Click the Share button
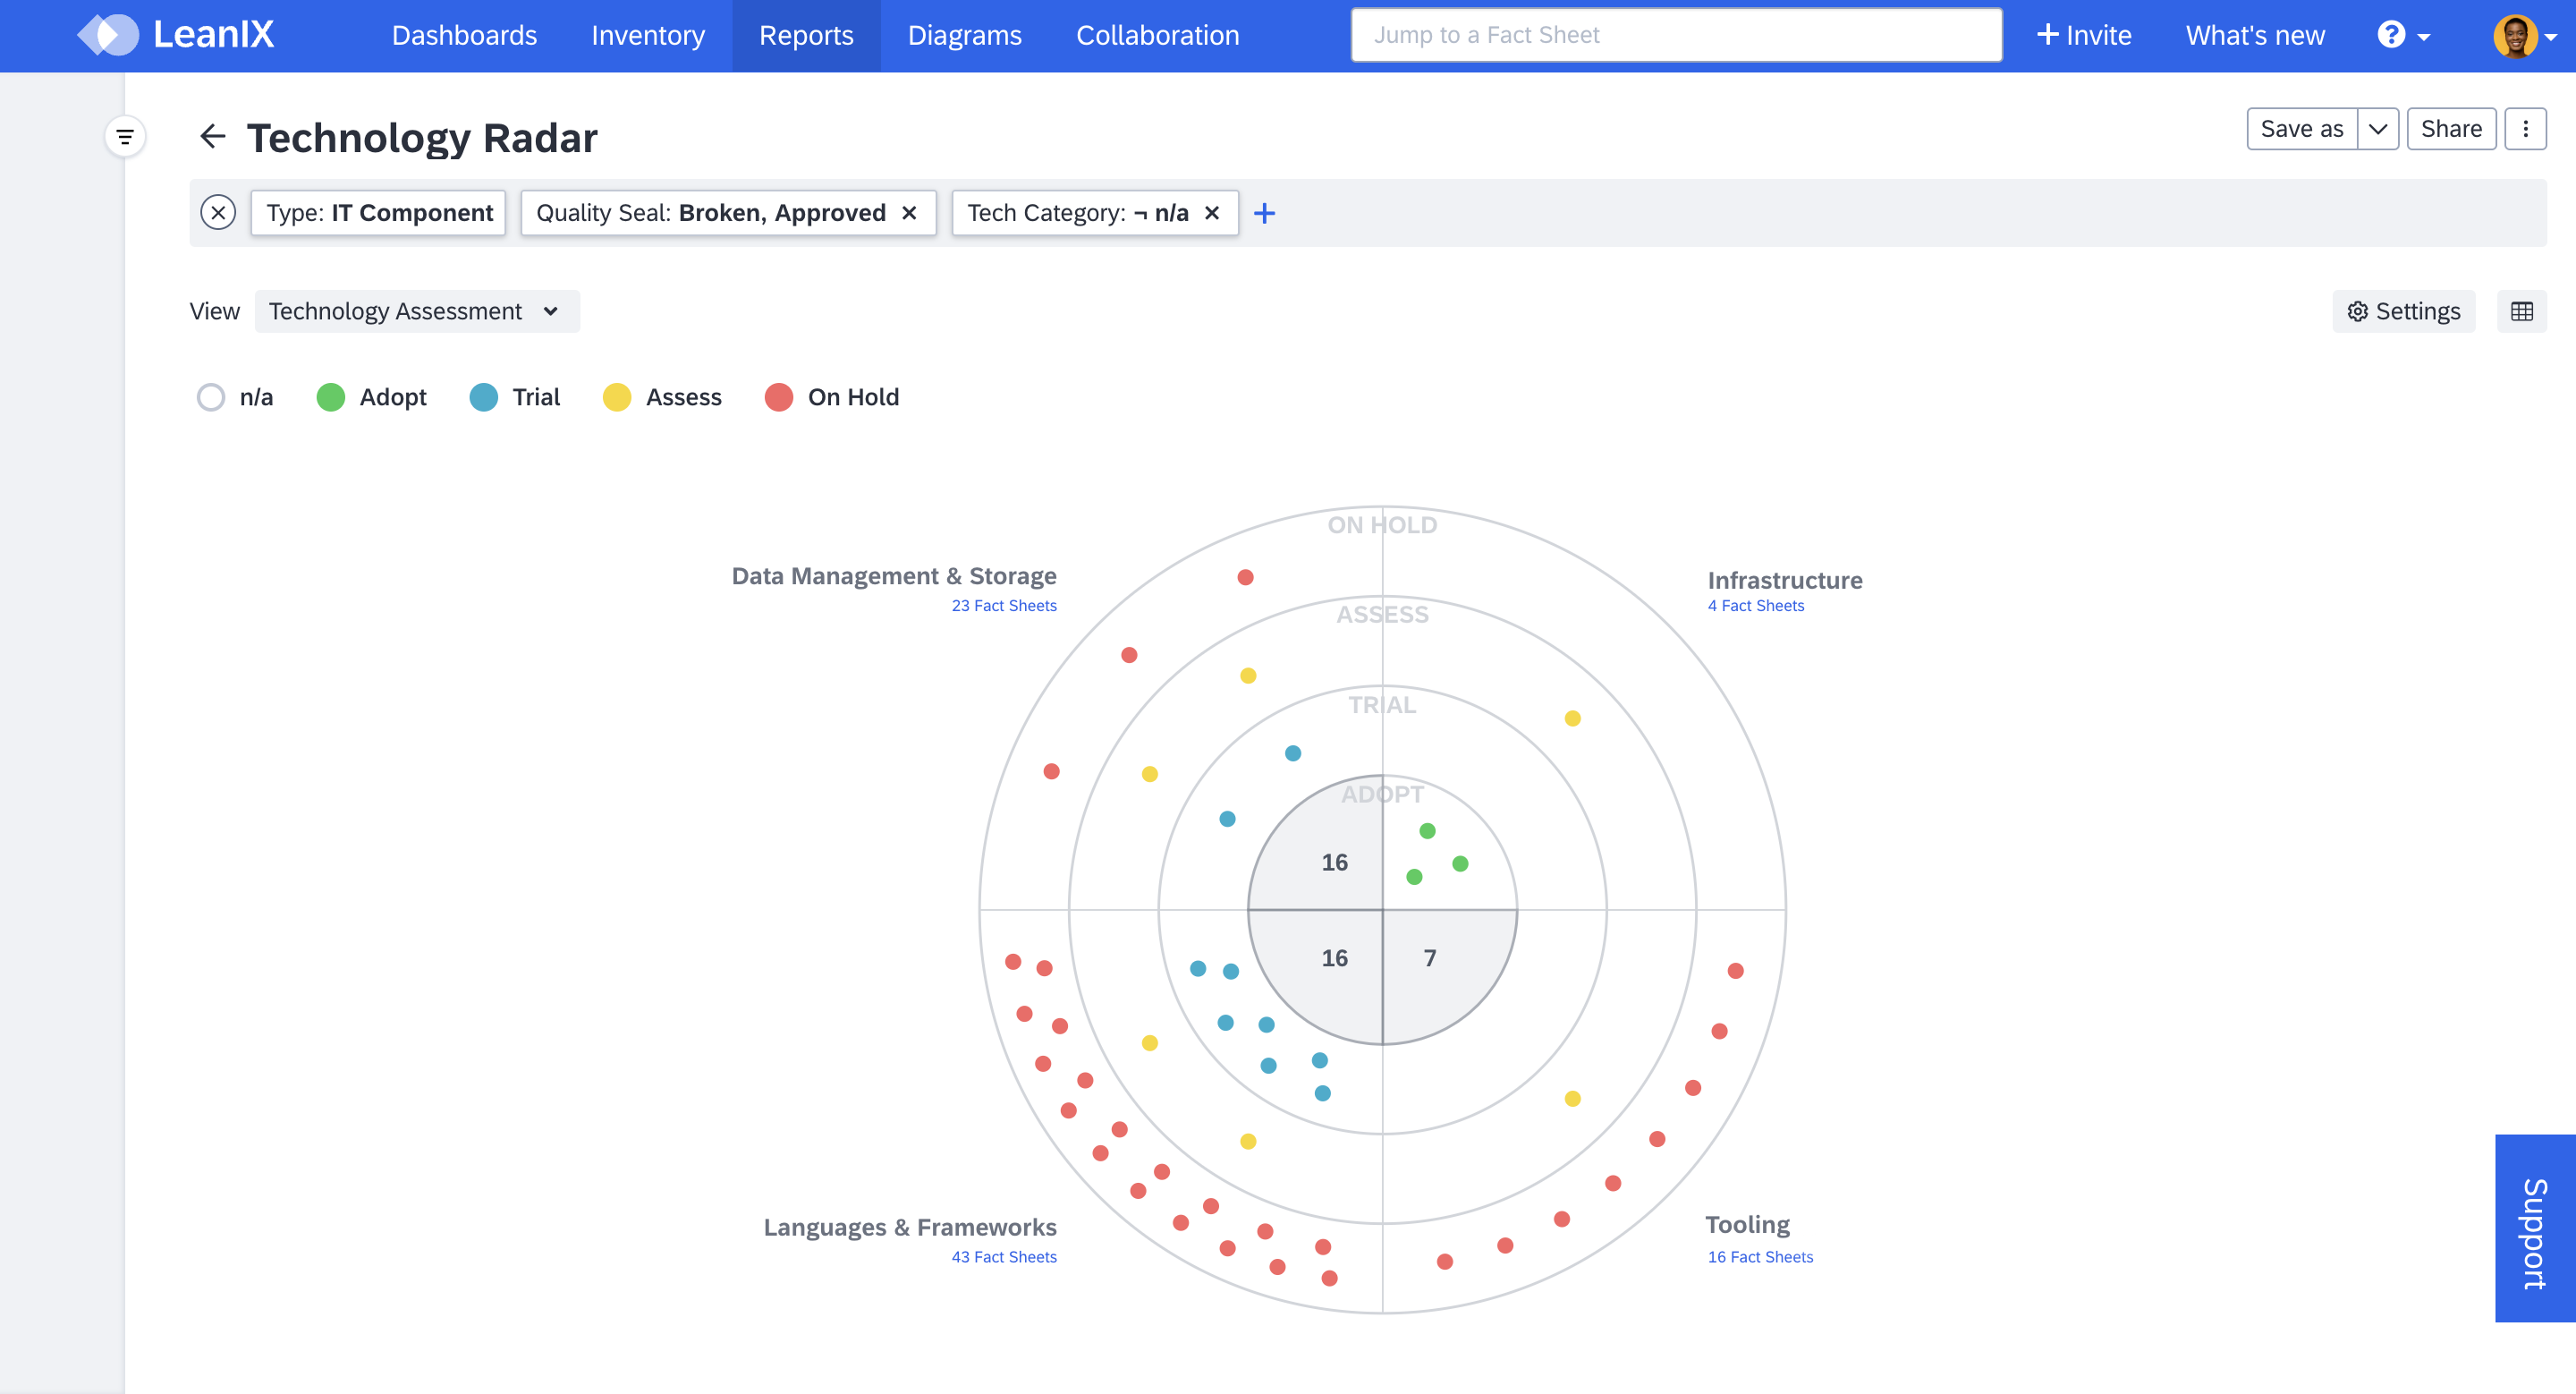This screenshot has width=2576, height=1394. pyautogui.click(x=2451, y=129)
